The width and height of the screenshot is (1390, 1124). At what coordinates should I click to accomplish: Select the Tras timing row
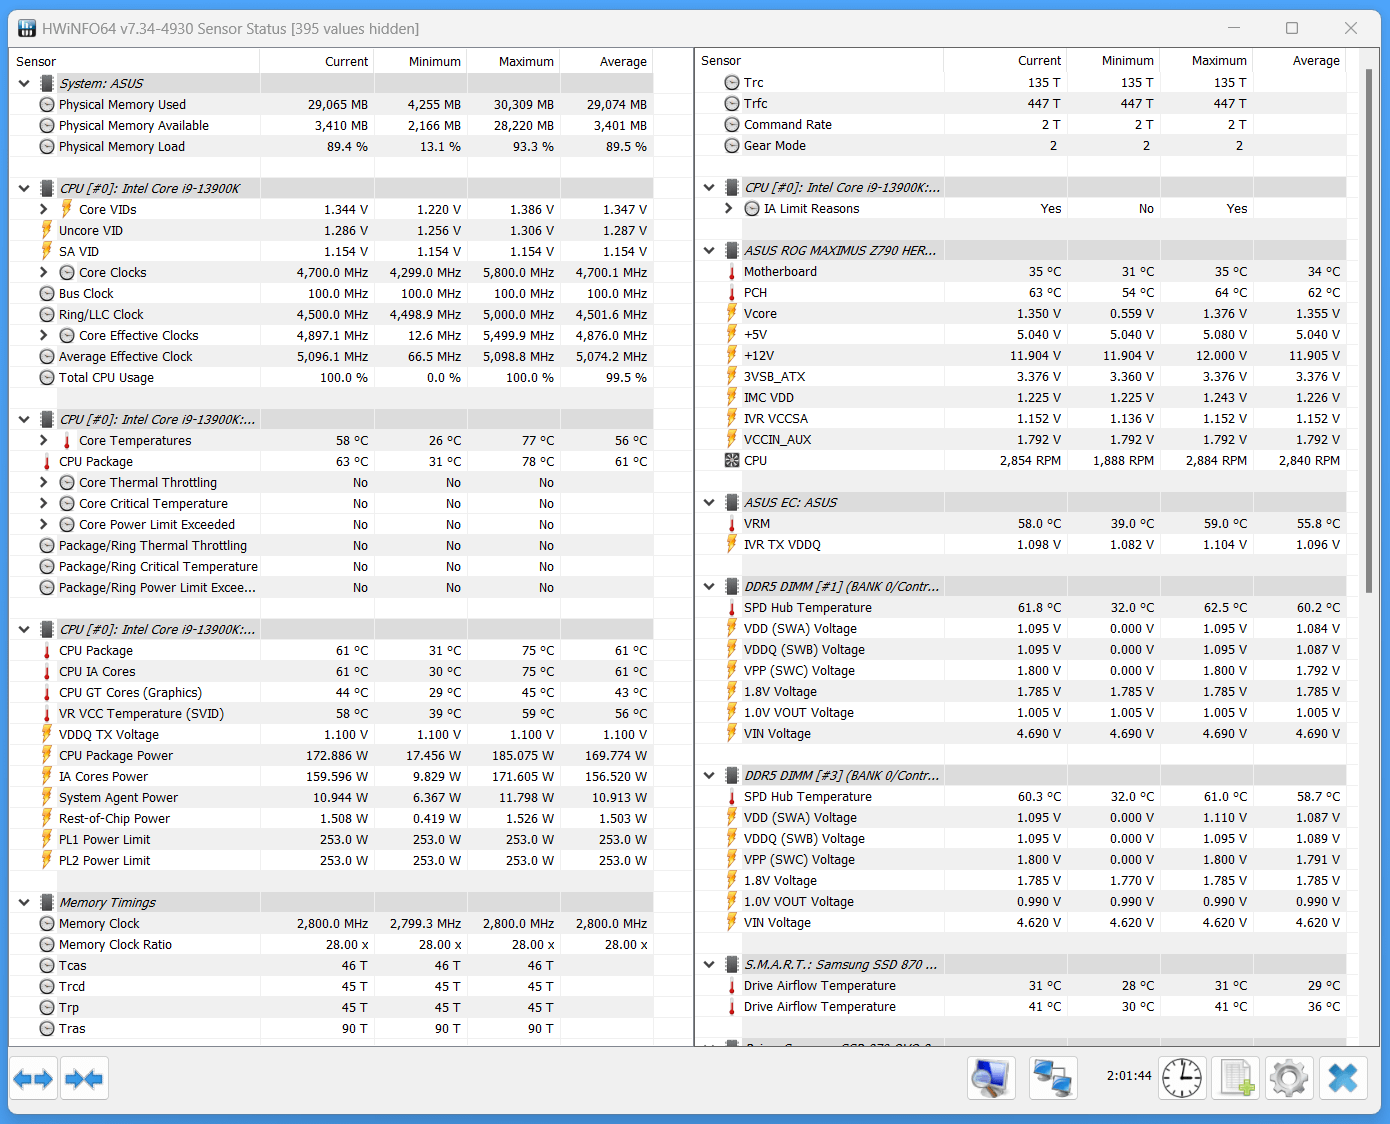[x=331, y=1029]
